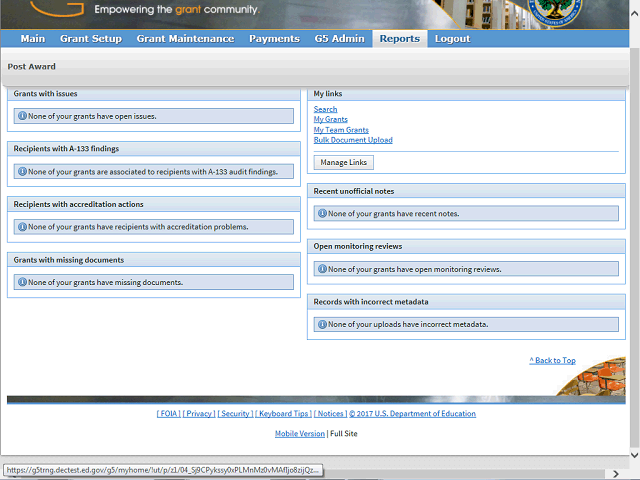The height and width of the screenshot is (480, 640).
Task: Click the info icon in accreditation actions panel
Action: (22, 227)
